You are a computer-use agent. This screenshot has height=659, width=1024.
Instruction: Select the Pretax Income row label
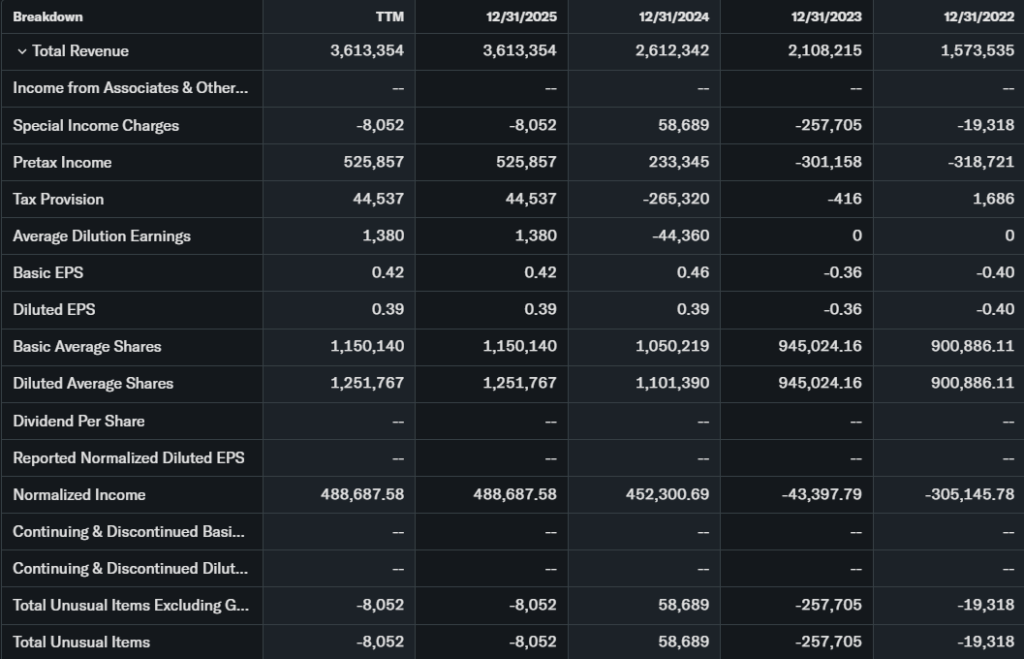62,162
